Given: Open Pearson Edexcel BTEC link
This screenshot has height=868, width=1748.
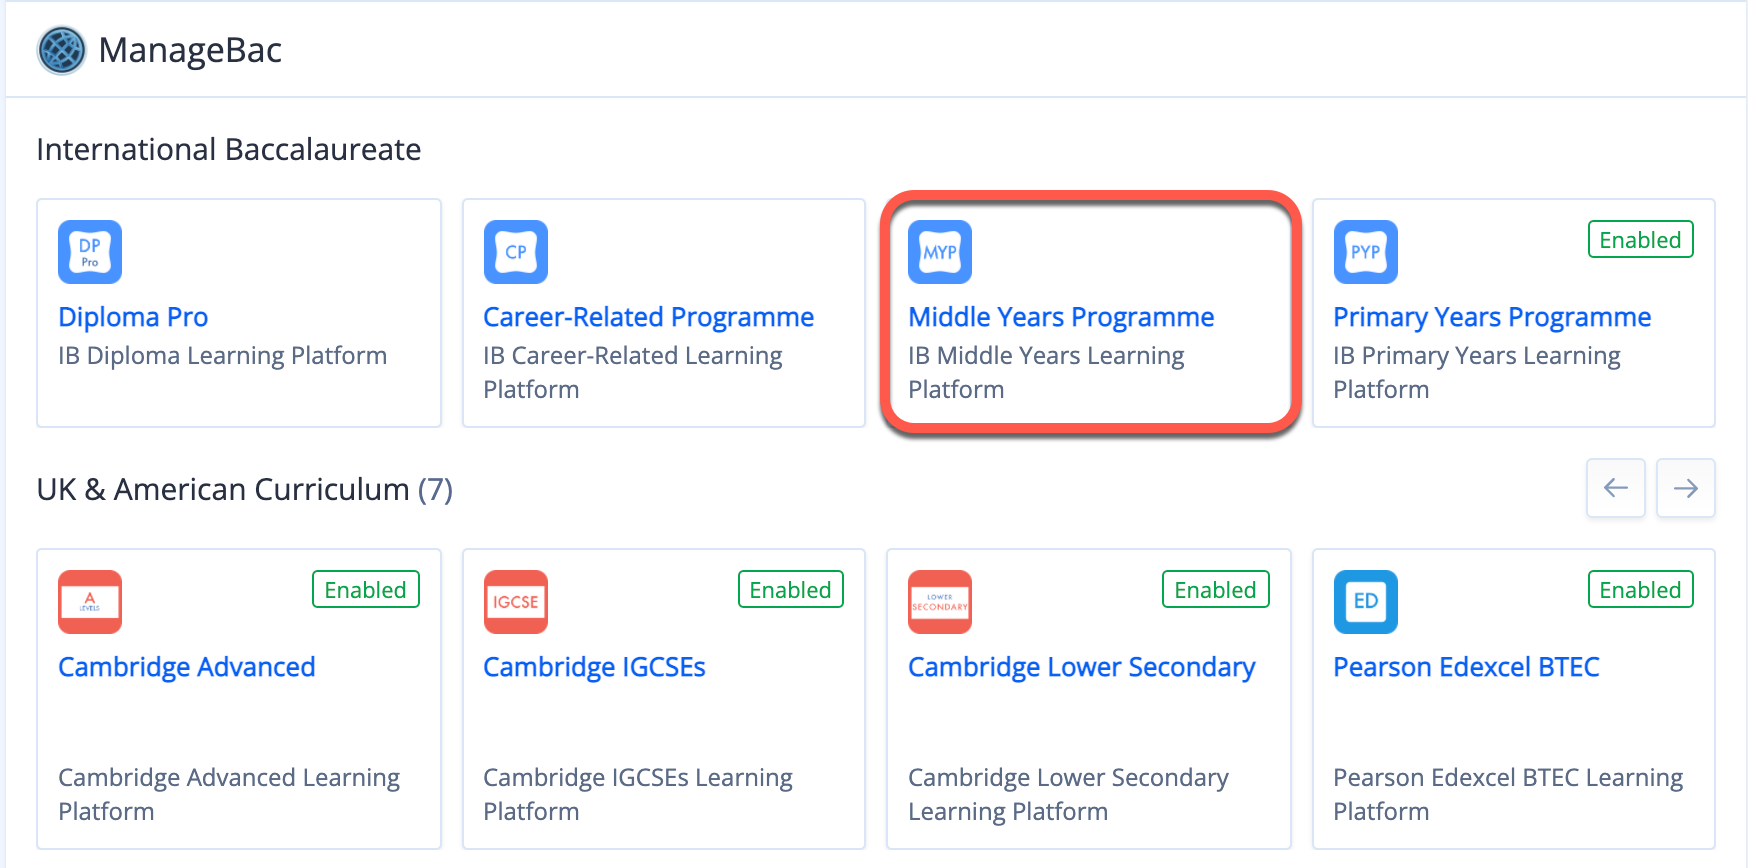Looking at the screenshot, I should [x=1466, y=667].
